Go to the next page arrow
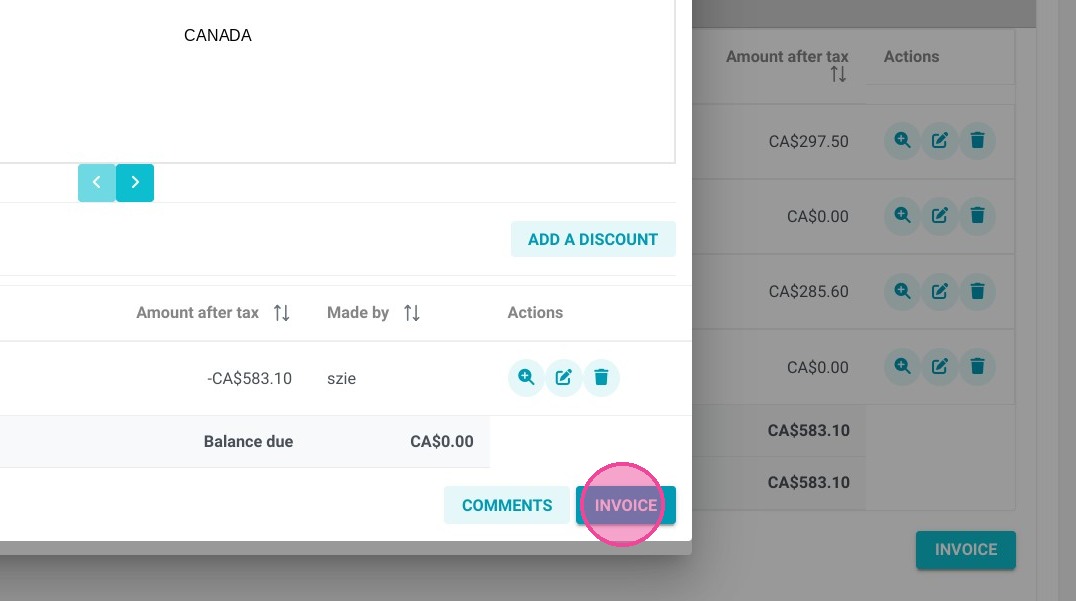This screenshot has width=1076, height=601. pos(134,182)
